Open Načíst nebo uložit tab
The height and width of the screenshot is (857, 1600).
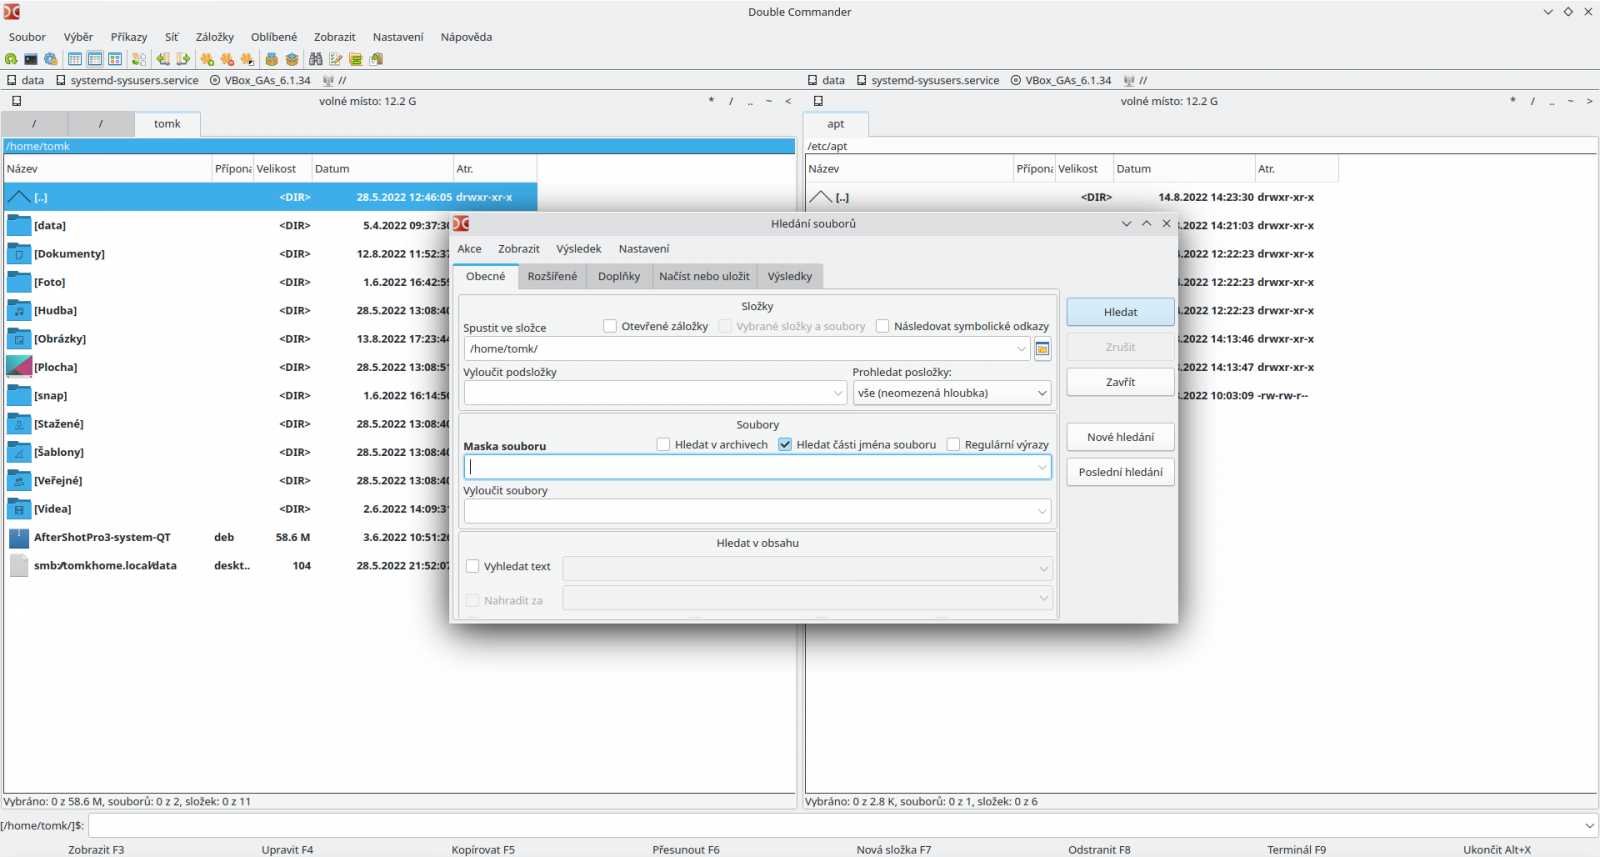(704, 277)
